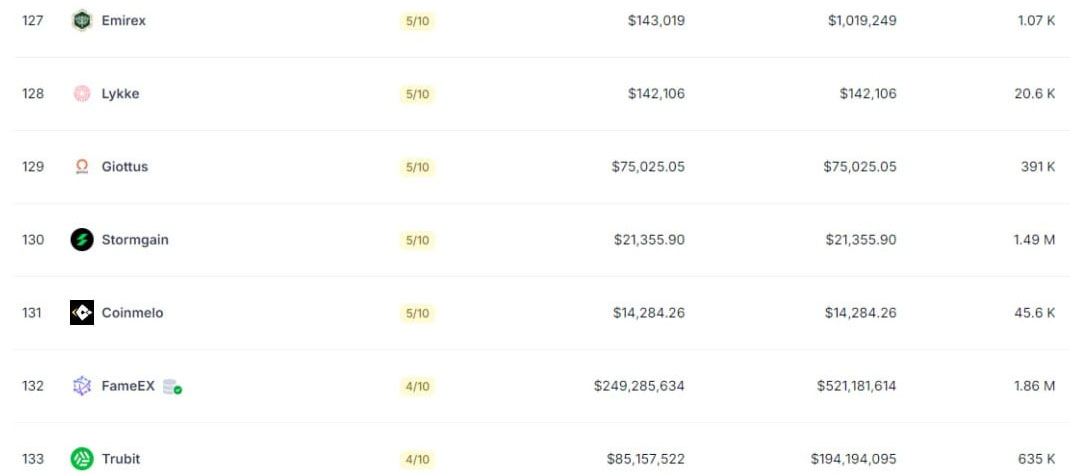The width and height of the screenshot is (1070, 474).
Task: Open the Coinmelo exchange link
Action: (132, 312)
